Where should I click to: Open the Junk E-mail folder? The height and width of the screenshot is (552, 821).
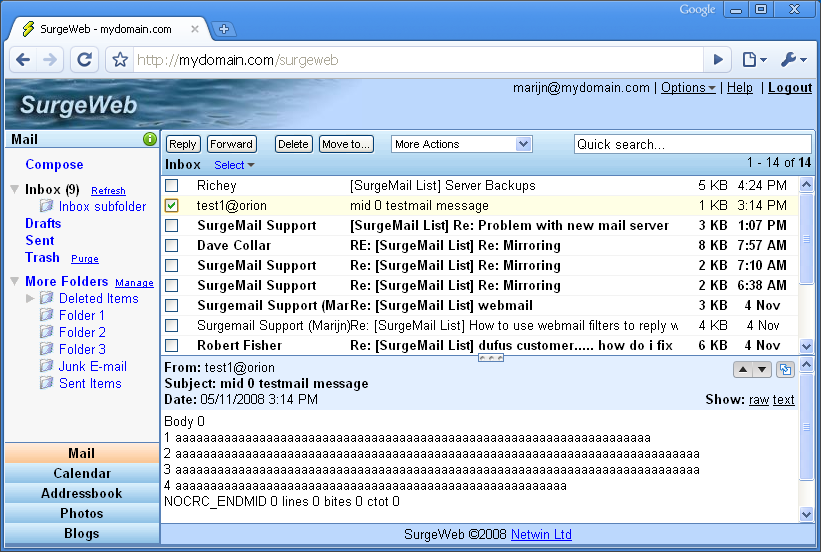(x=92, y=366)
